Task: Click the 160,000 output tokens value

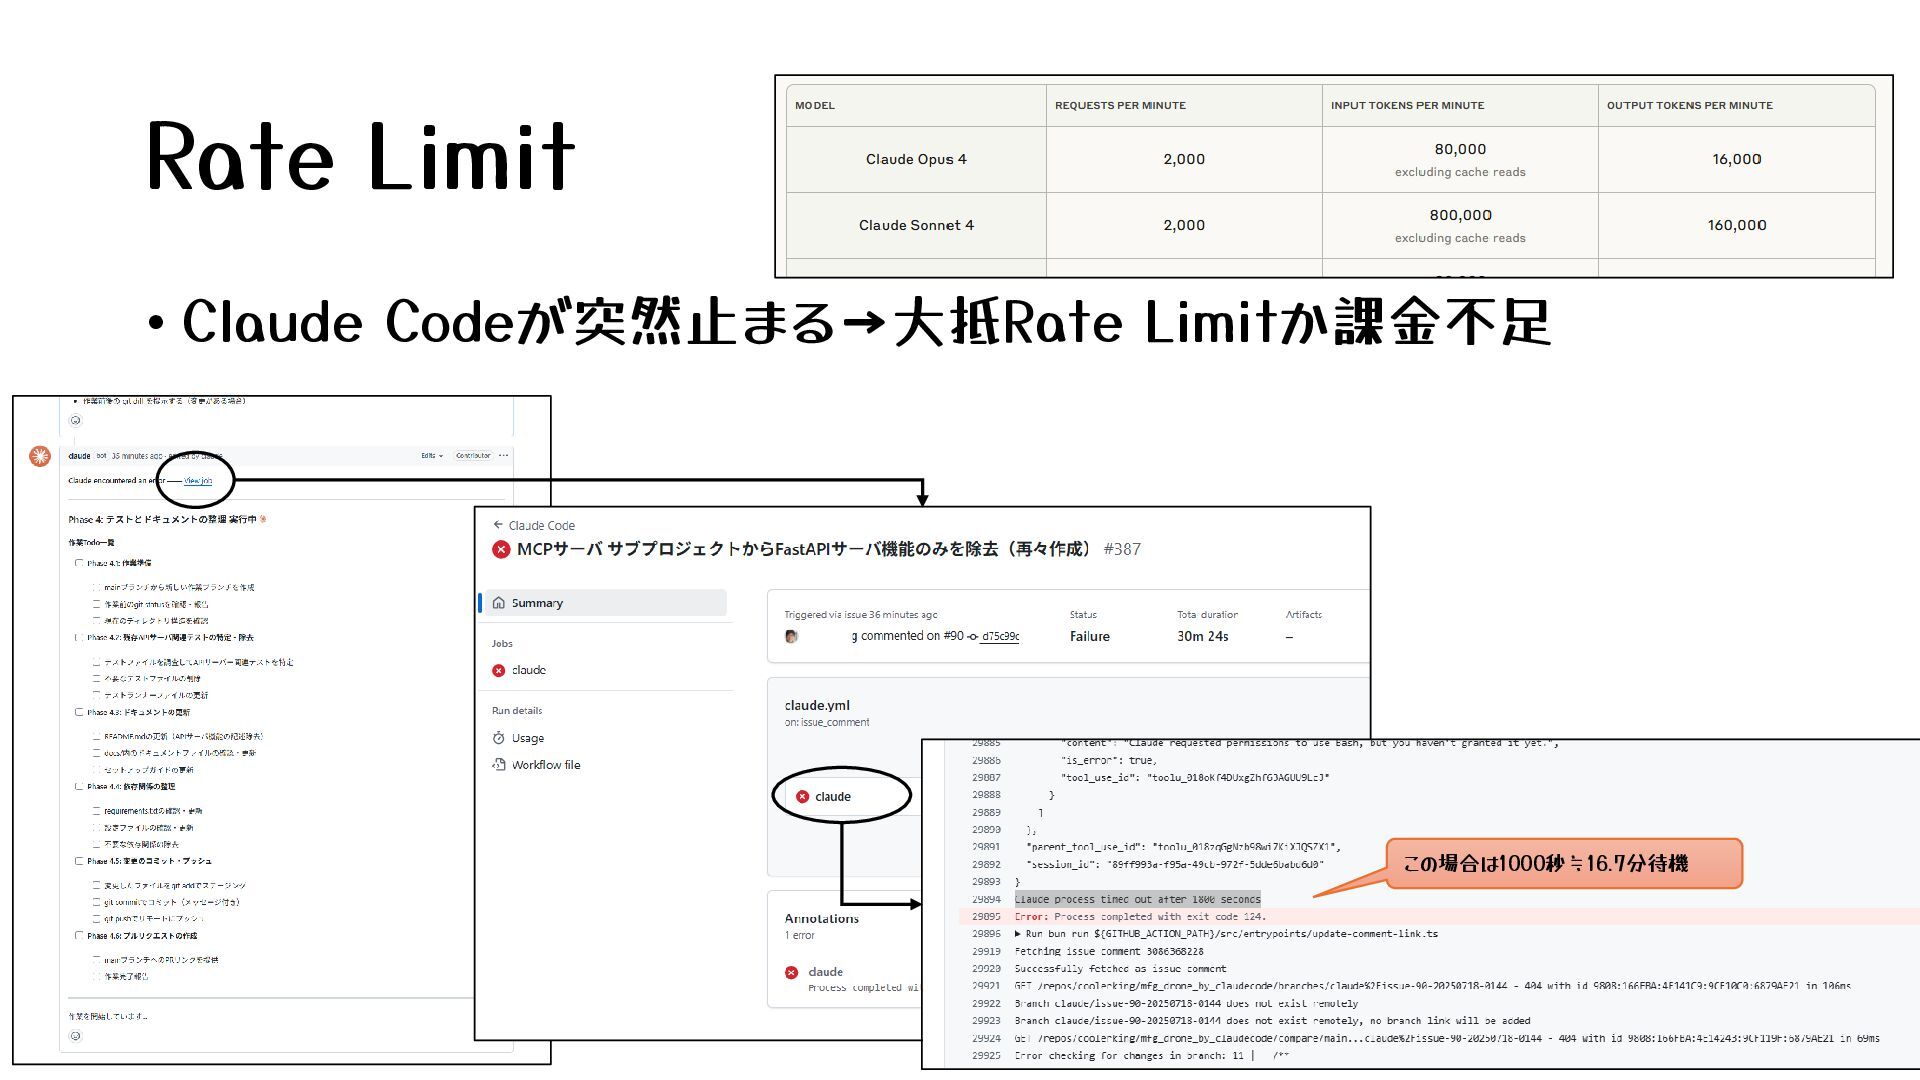Action: pyautogui.click(x=1737, y=225)
